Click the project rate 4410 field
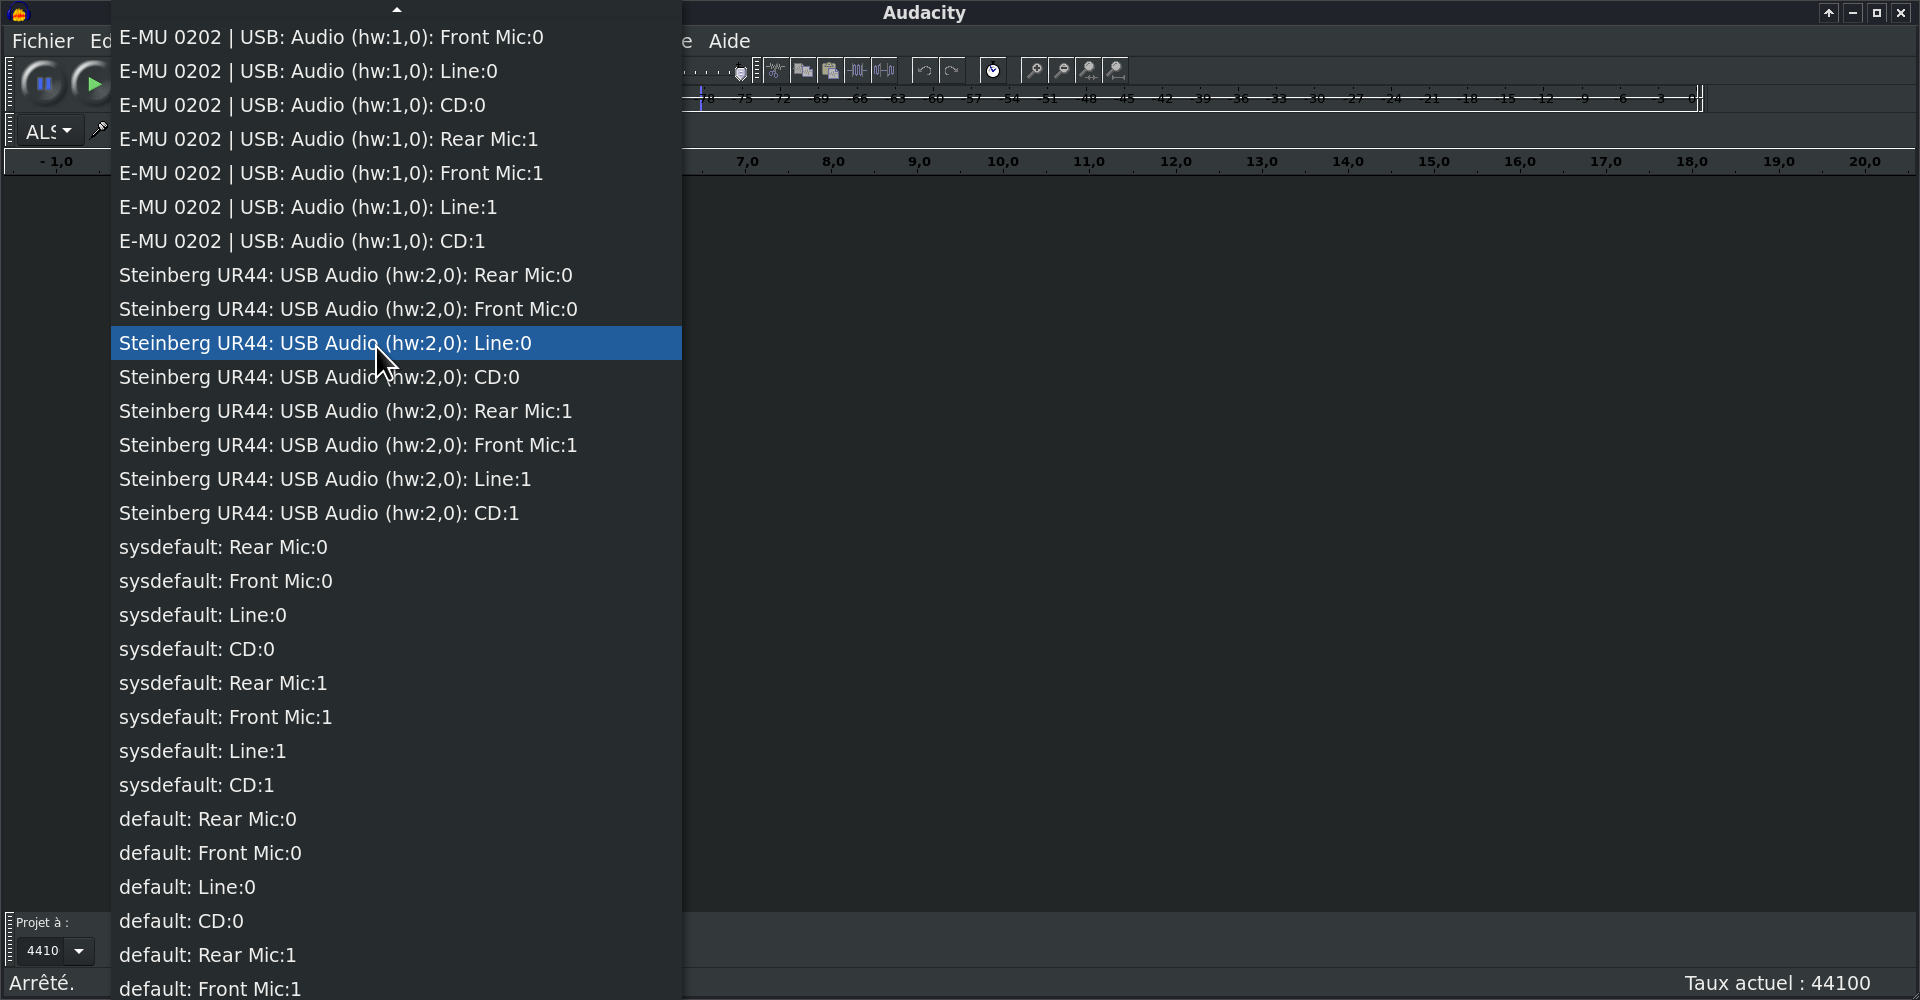 click(42, 951)
